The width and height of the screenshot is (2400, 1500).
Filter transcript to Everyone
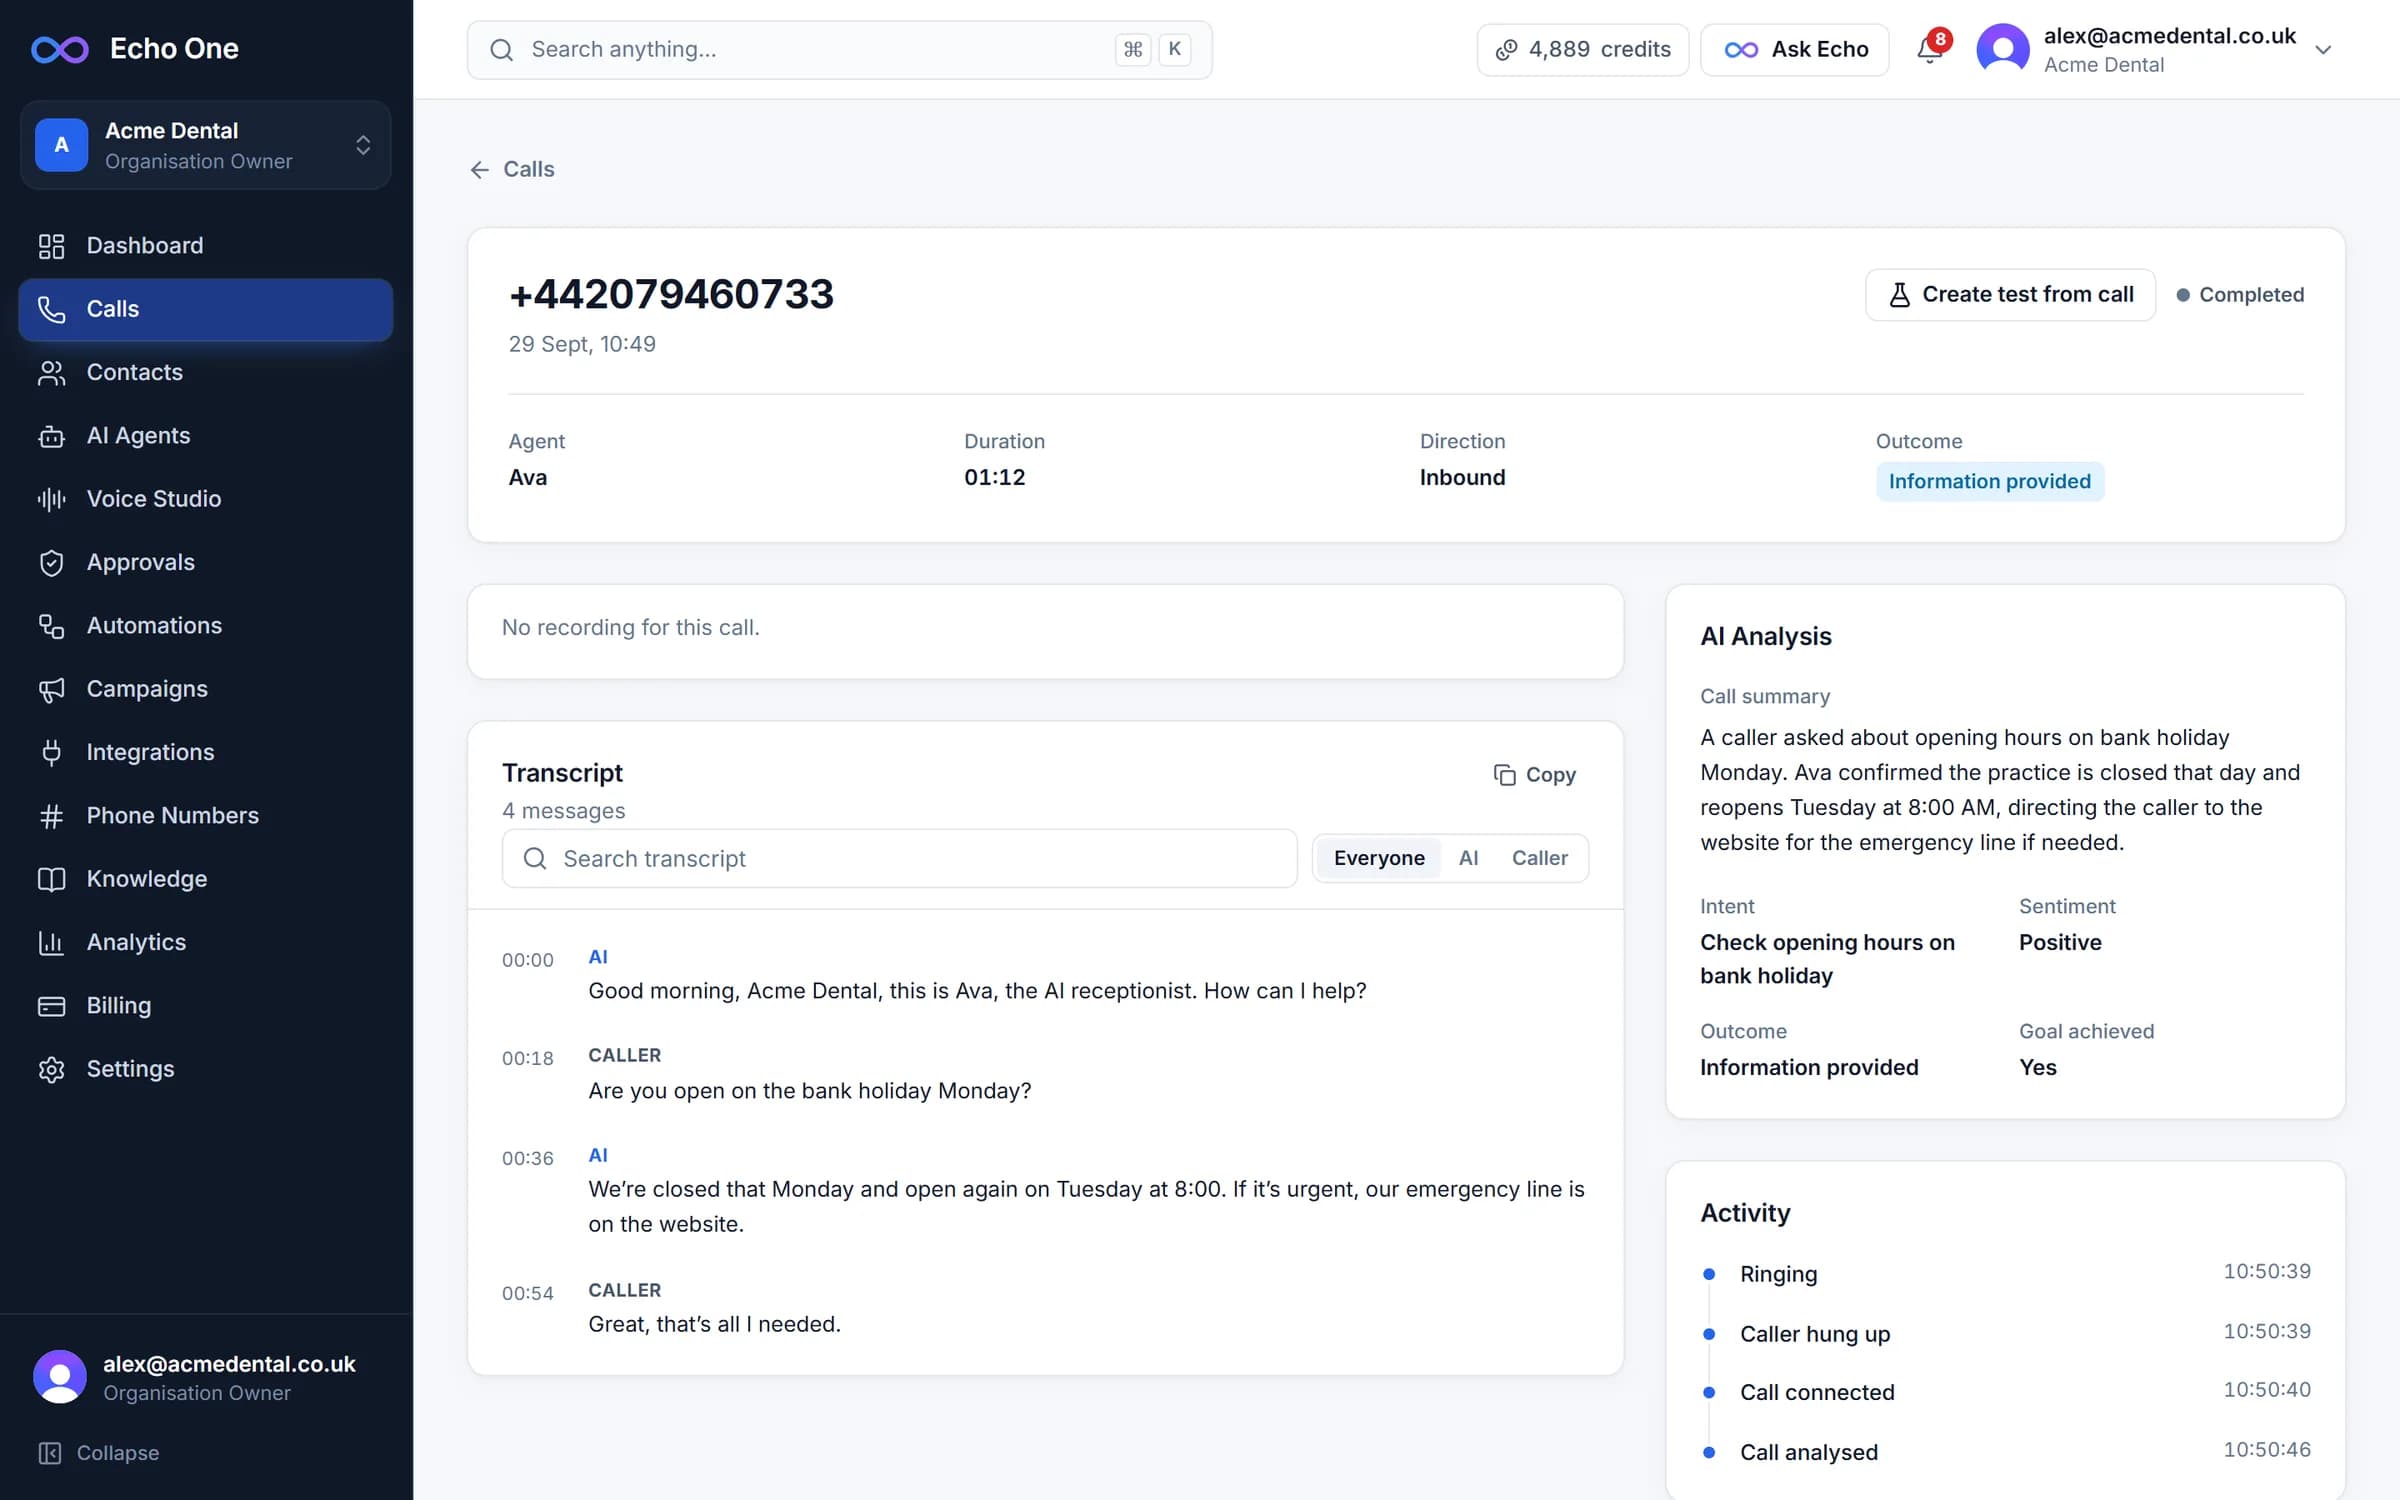(x=1379, y=858)
